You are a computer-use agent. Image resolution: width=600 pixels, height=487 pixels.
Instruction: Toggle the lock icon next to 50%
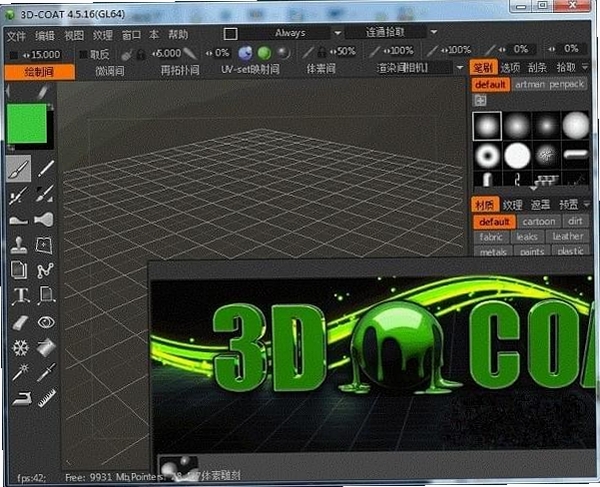322,52
